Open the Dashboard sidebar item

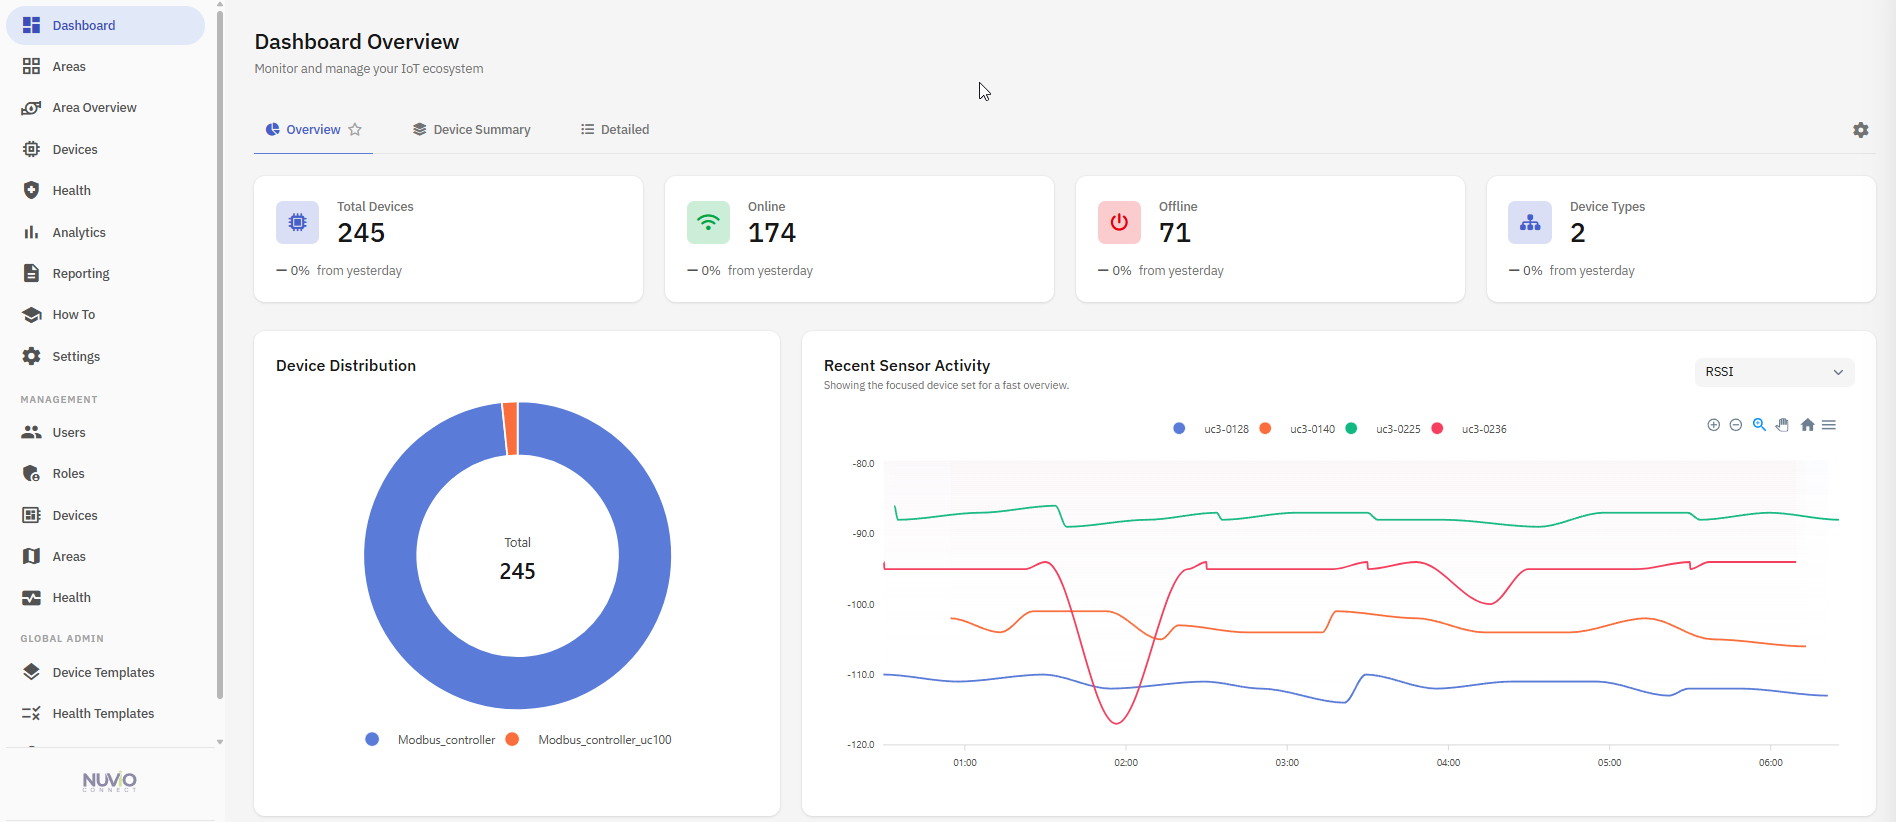(105, 25)
